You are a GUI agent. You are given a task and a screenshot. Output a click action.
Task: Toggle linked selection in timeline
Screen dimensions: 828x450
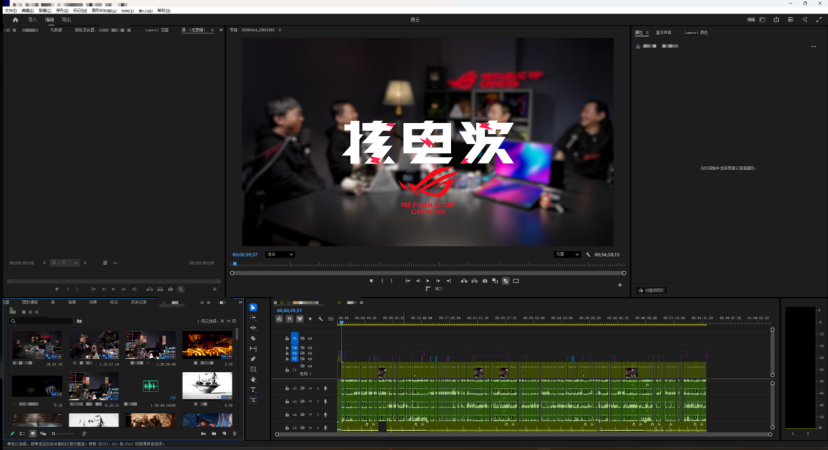(299, 319)
